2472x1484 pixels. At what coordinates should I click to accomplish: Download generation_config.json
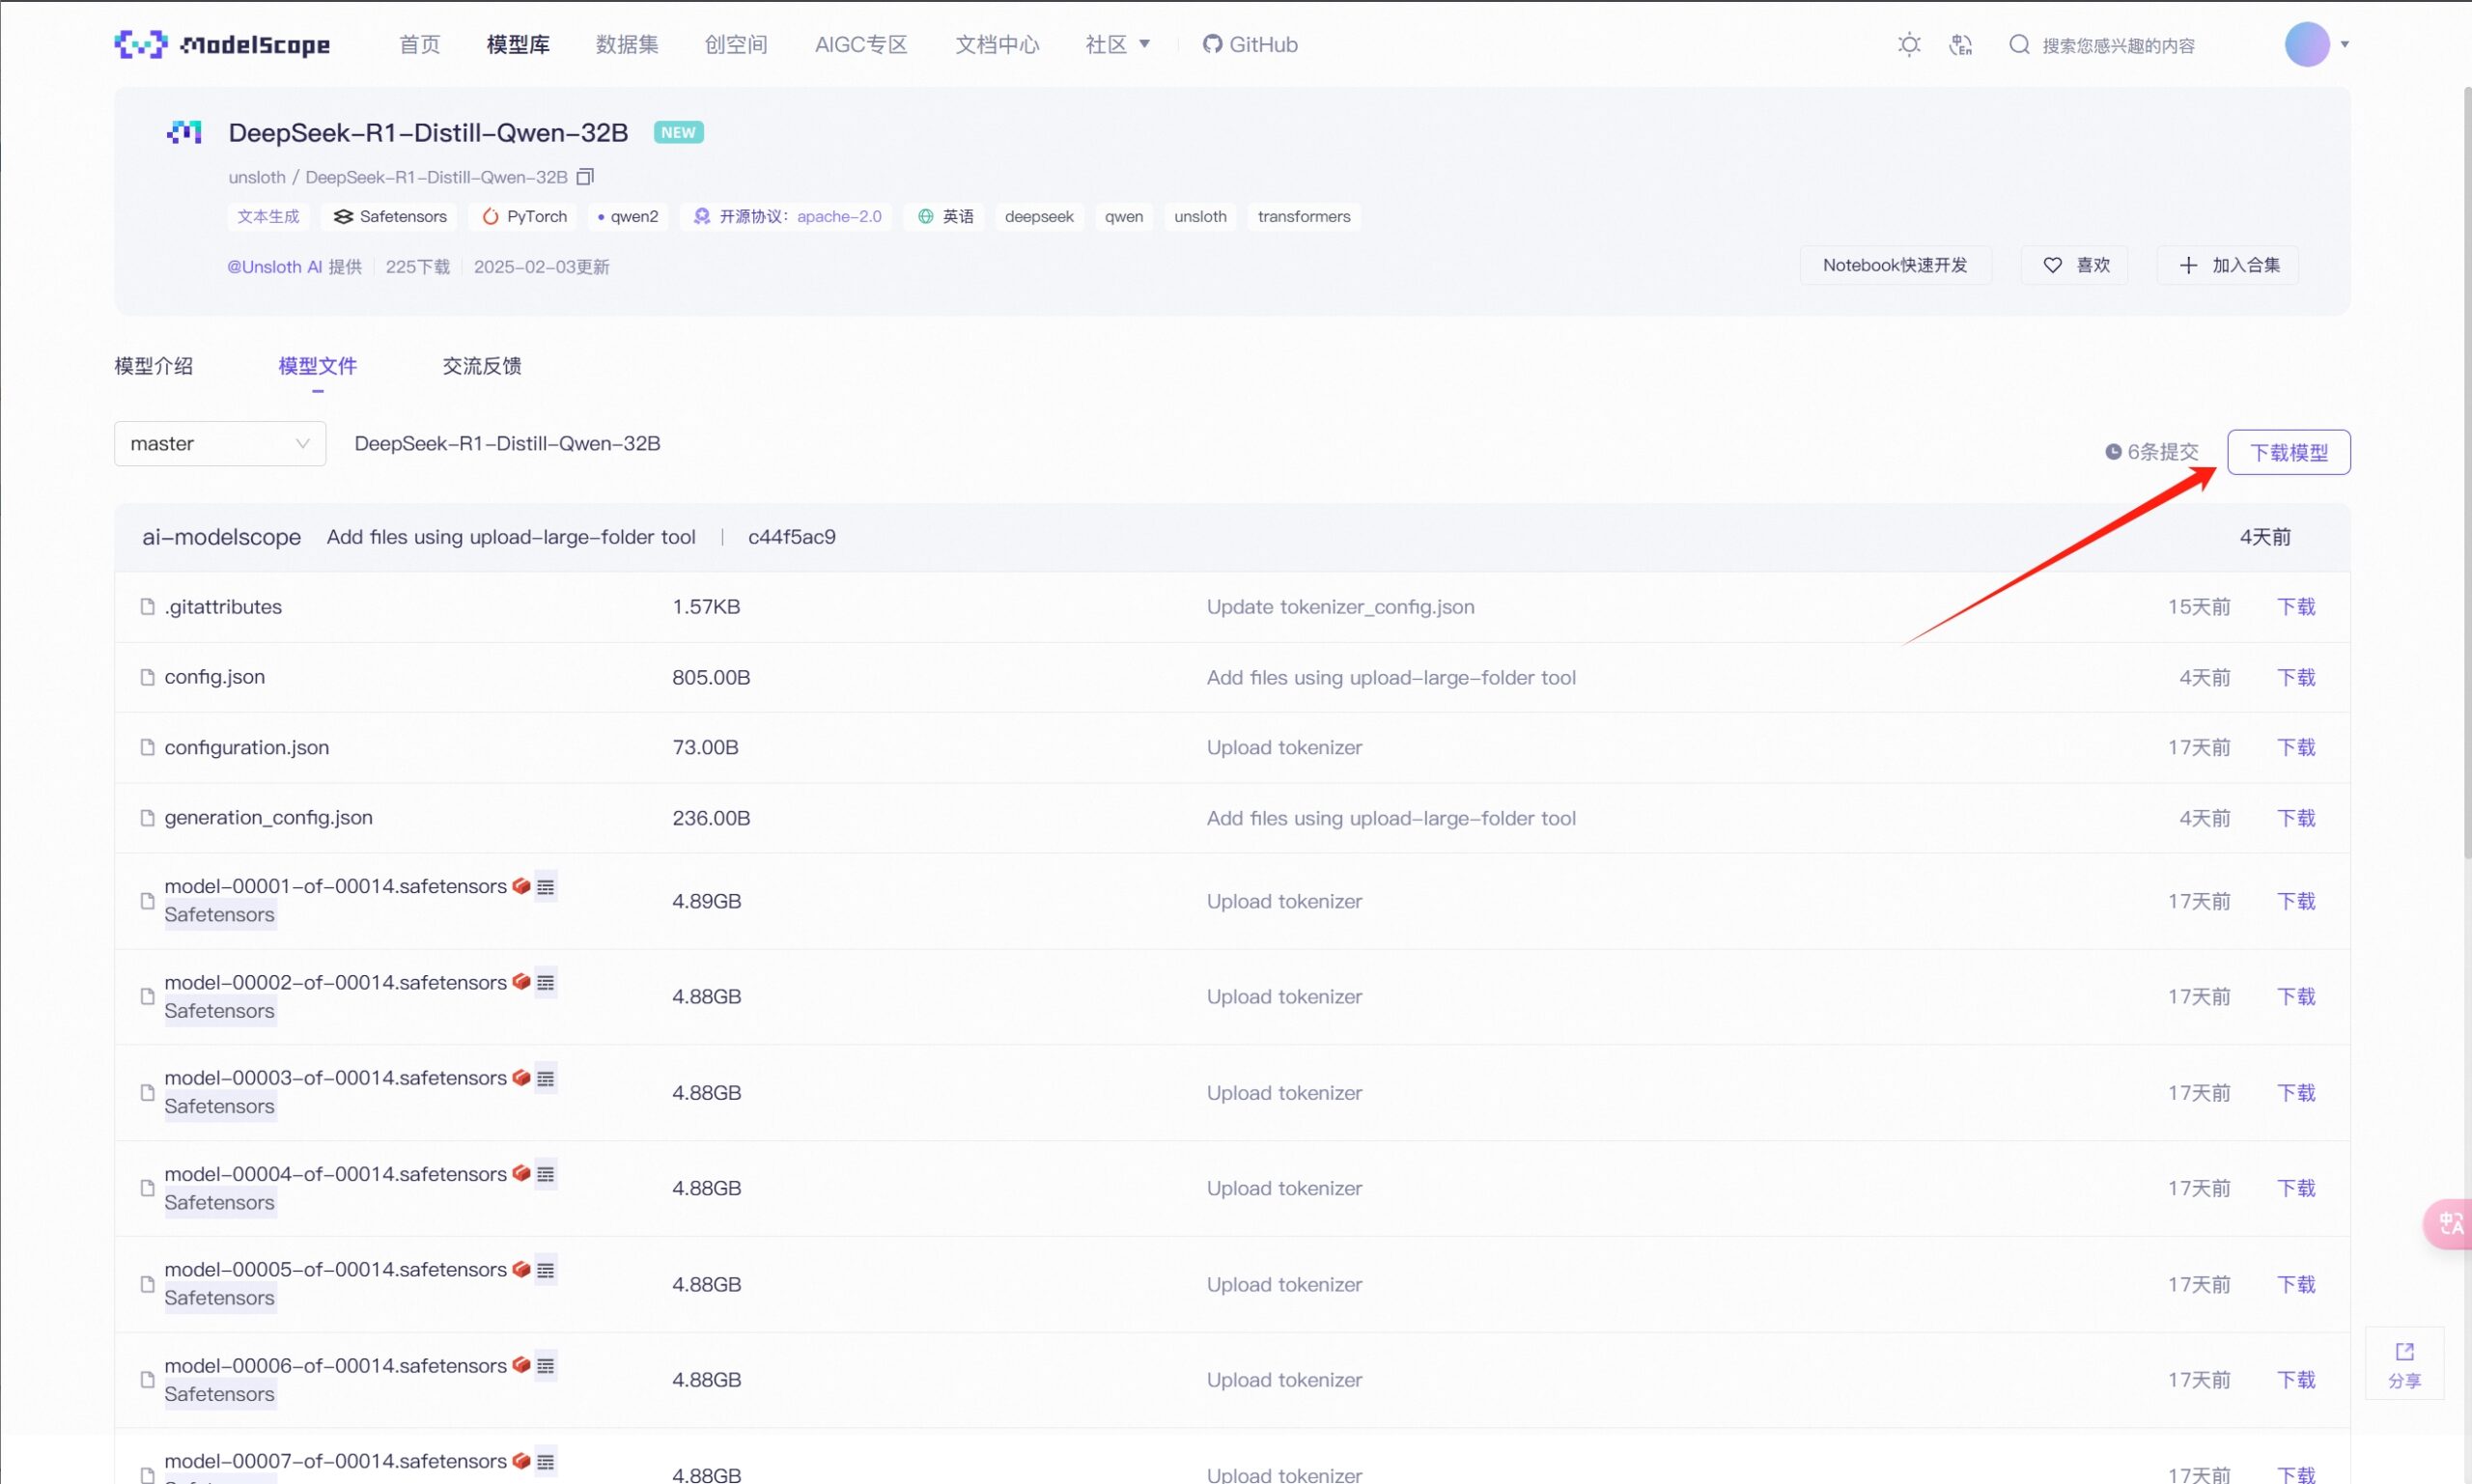coord(2296,818)
